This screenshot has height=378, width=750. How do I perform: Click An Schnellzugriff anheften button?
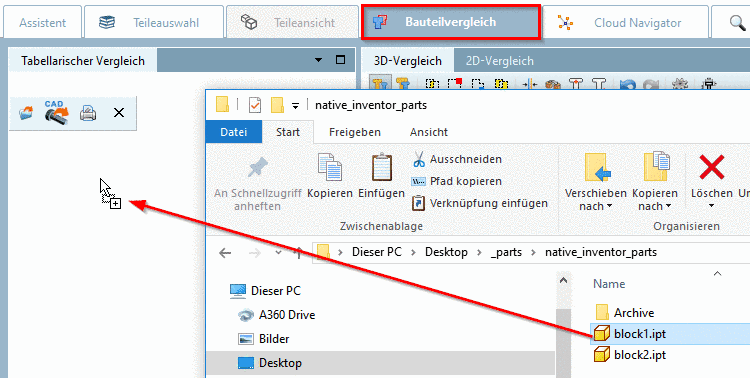pyautogui.click(x=258, y=184)
